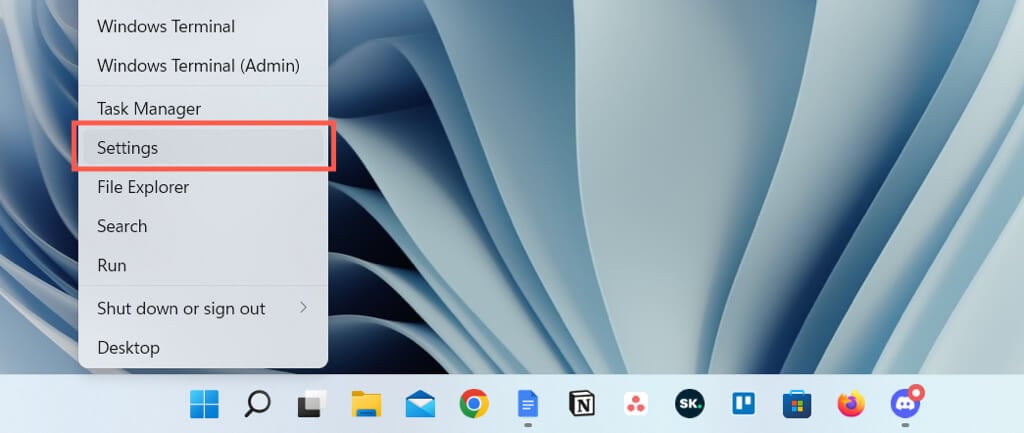Image resolution: width=1024 pixels, height=433 pixels.
Task: Launch File Explorer folder icon in taskbar
Action: [366, 404]
